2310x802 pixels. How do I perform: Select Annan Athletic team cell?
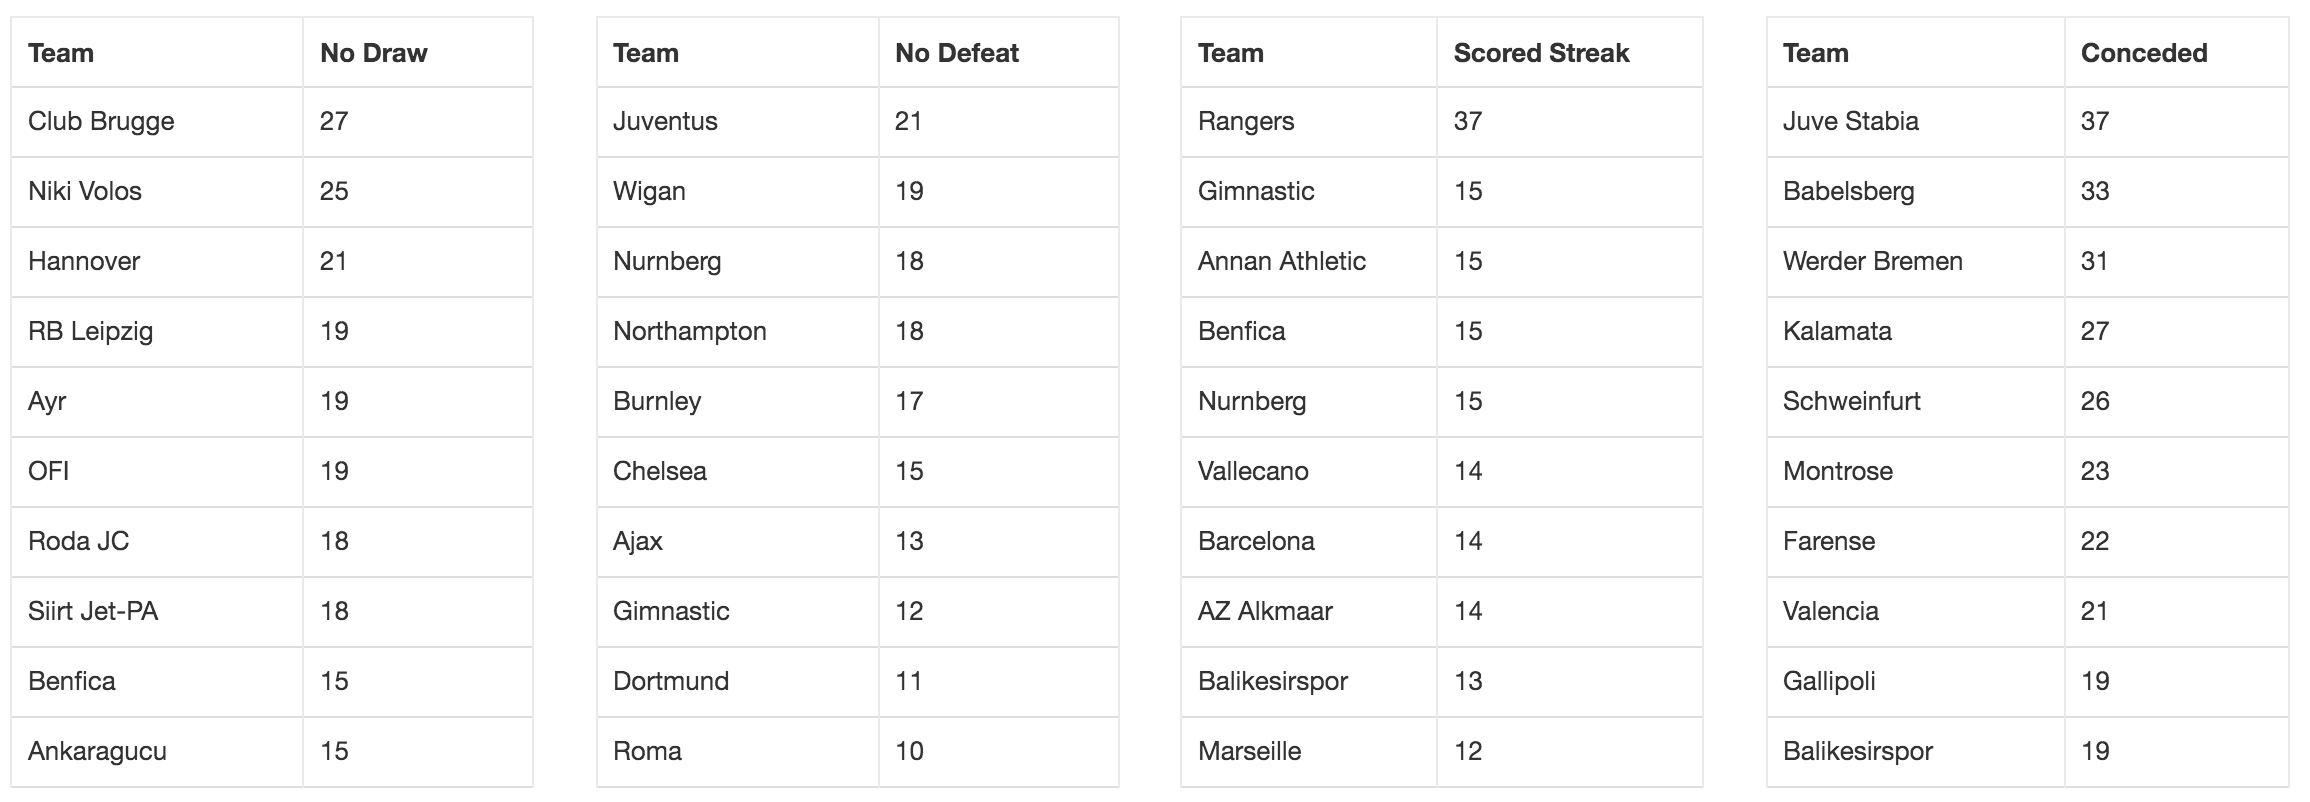pyautogui.click(x=1308, y=262)
